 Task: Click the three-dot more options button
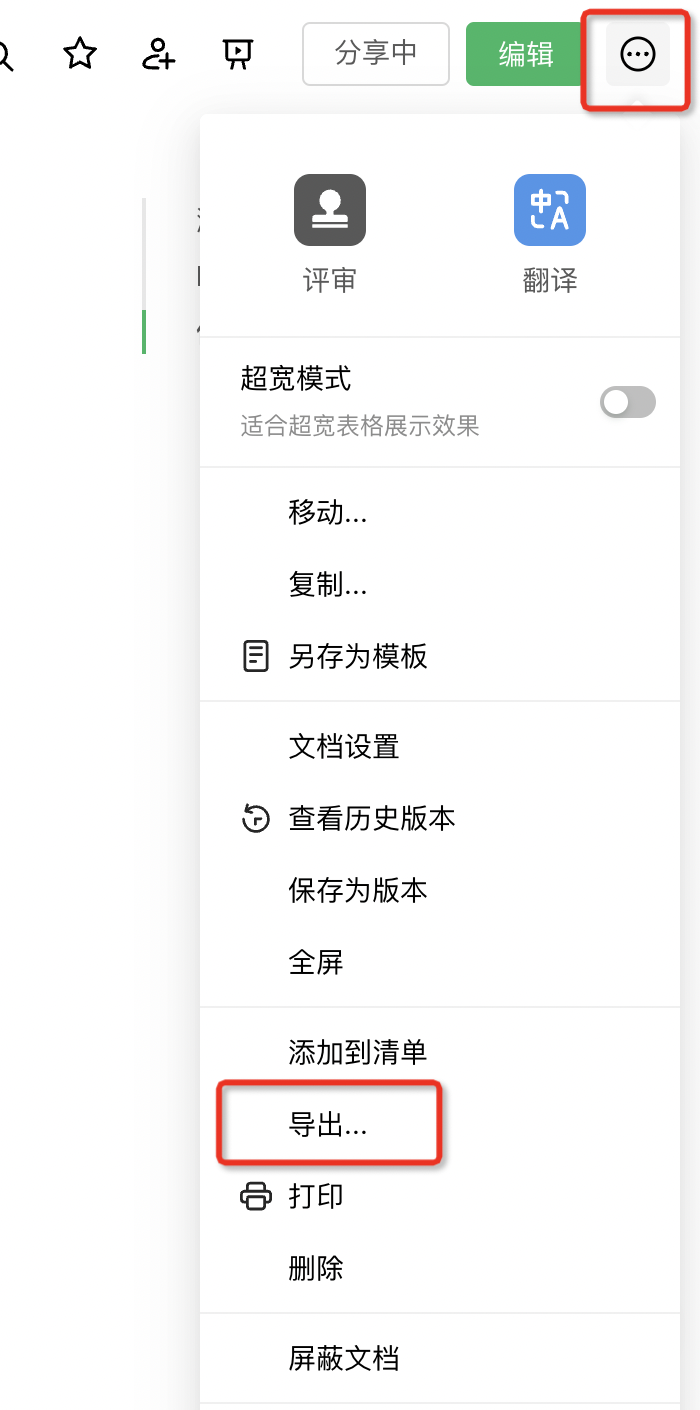(x=638, y=55)
